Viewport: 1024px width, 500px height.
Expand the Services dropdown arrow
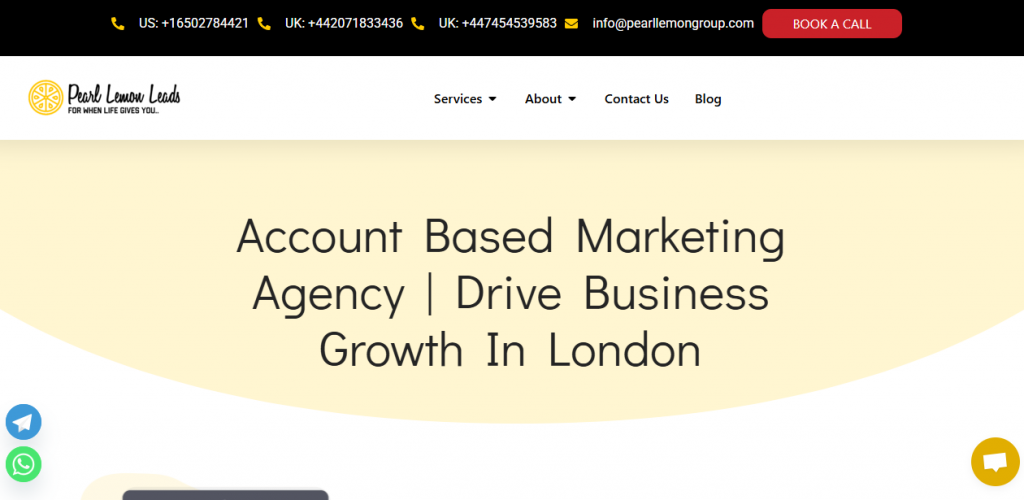point(492,99)
